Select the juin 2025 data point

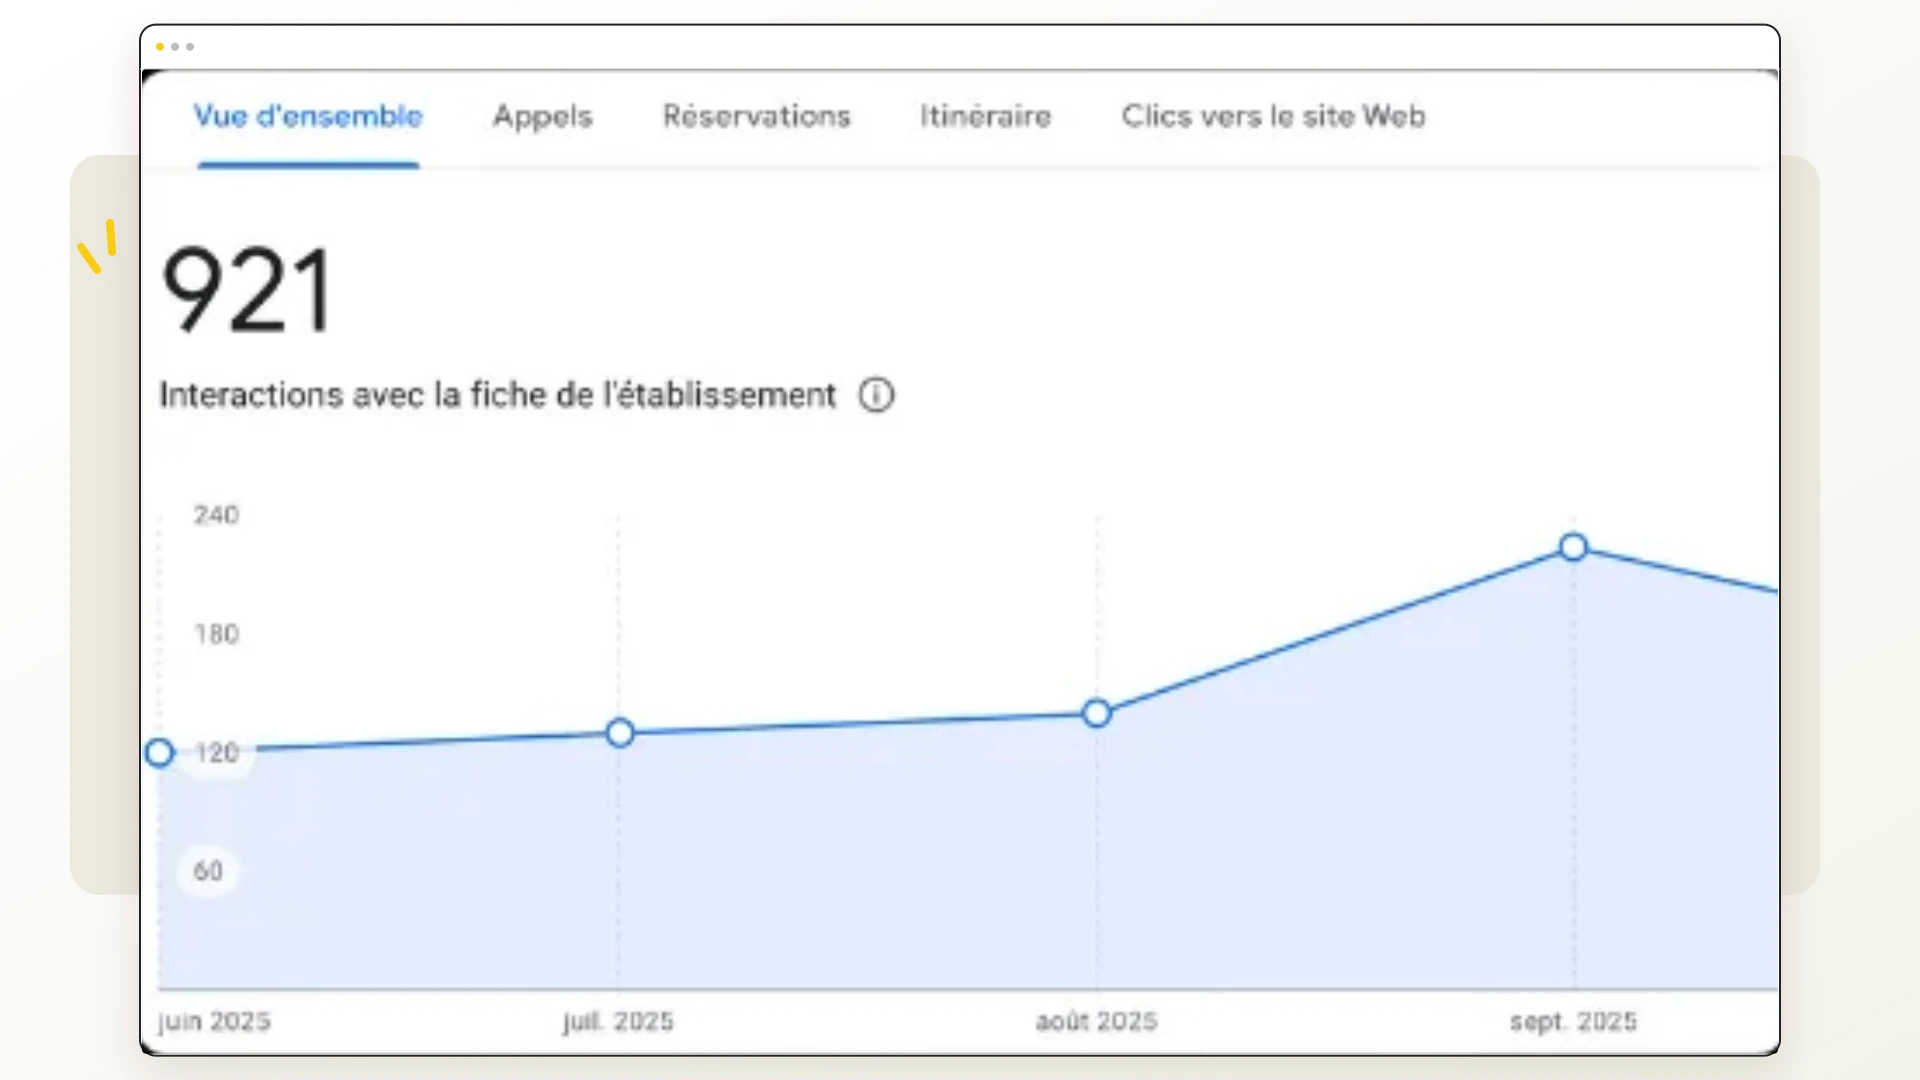159,753
